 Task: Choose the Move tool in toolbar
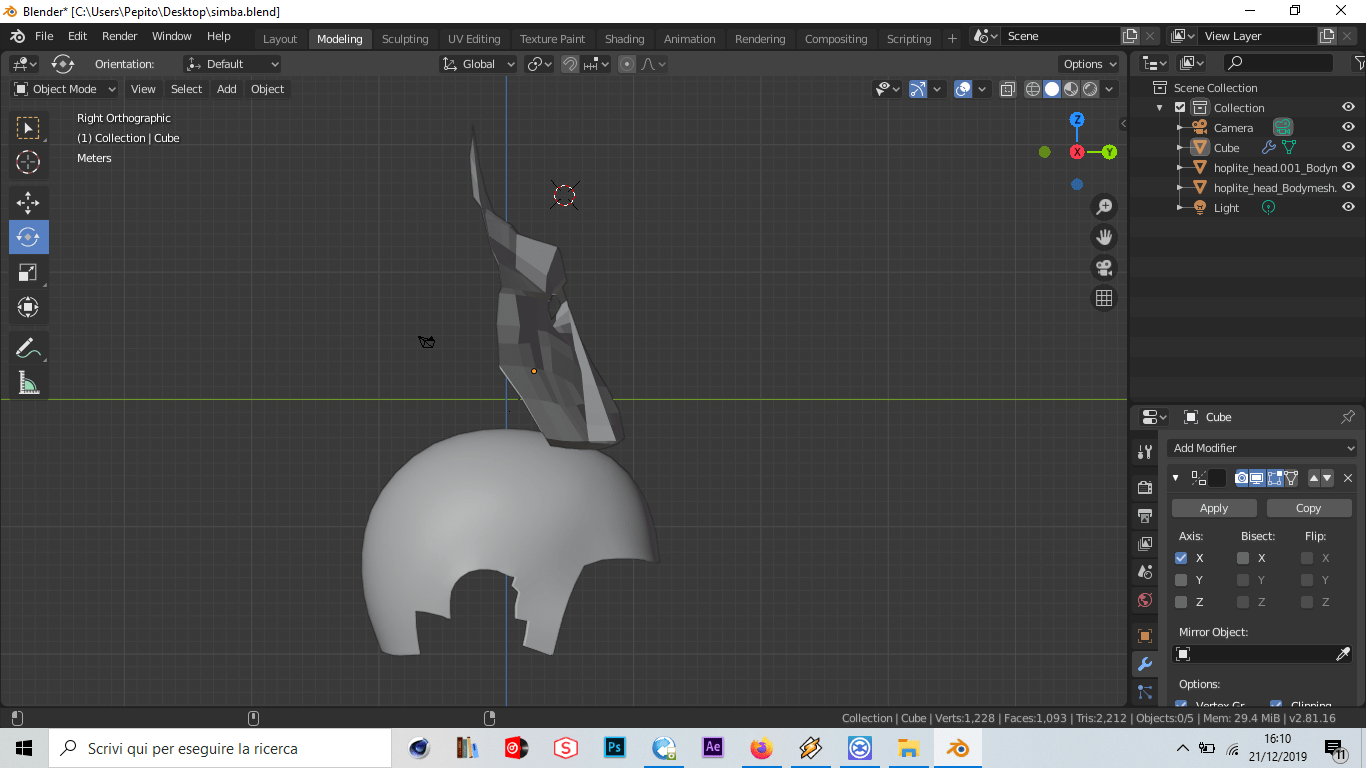[x=28, y=203]
